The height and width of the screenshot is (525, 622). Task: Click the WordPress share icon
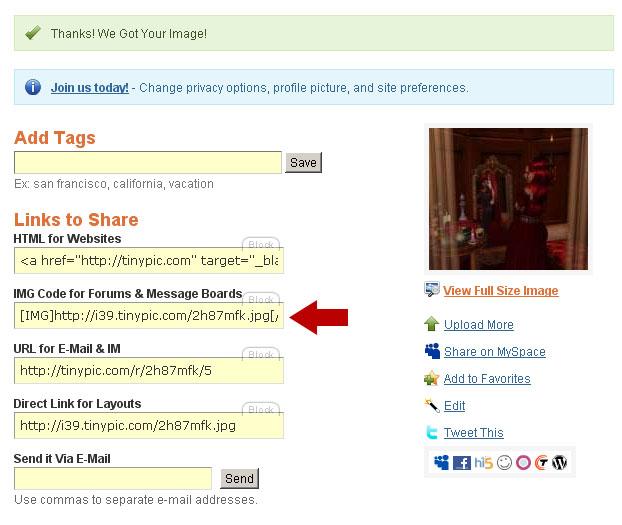(560, 463)
